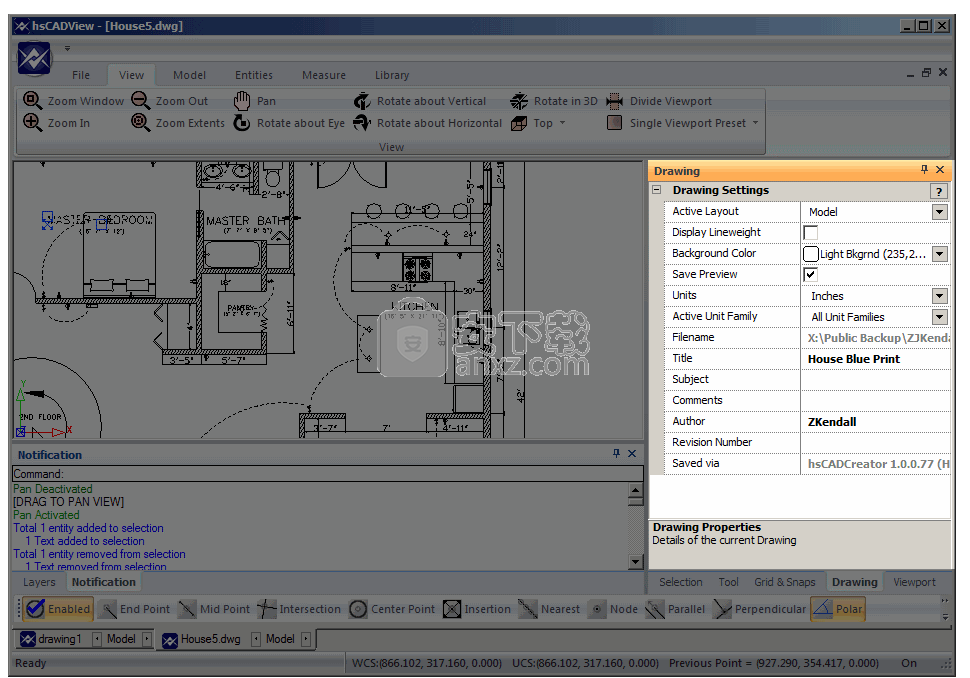Close the Notification panel
The image size is (970, 678).
coord(632,453)
